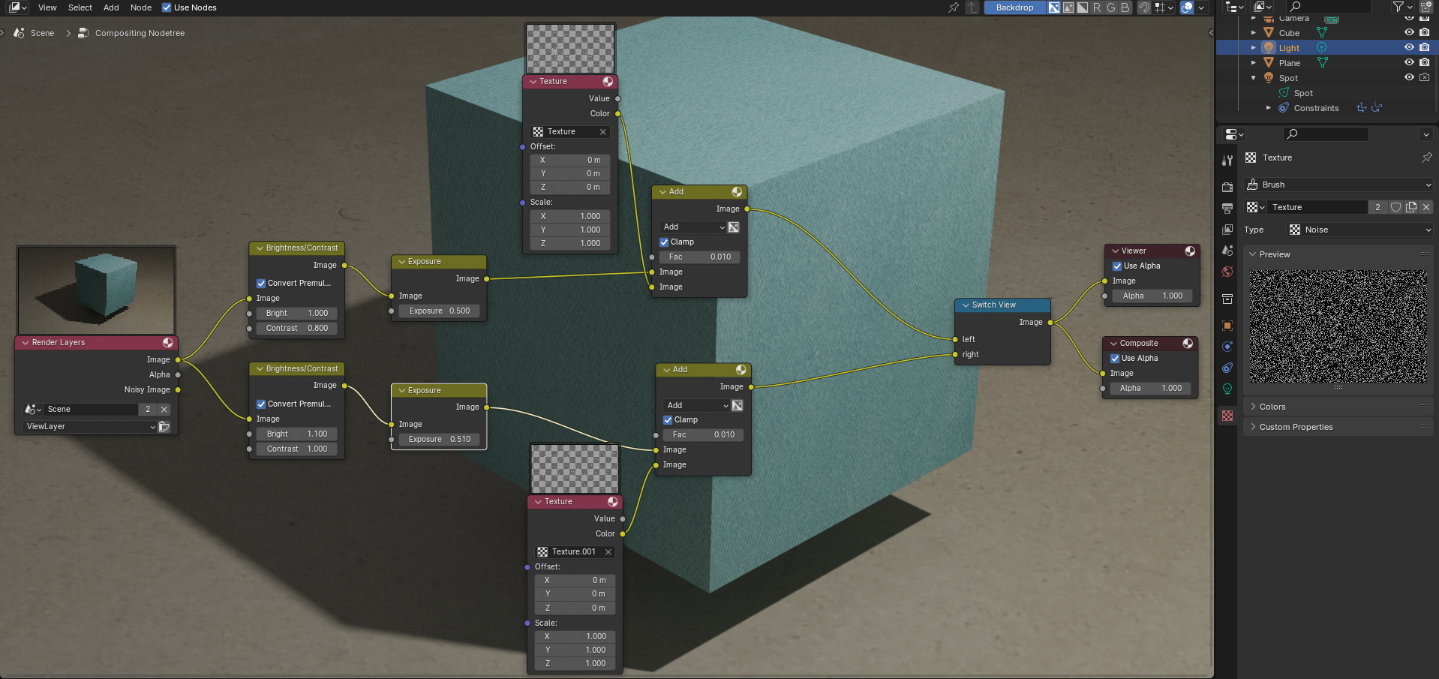Image resolution: width=1439 pixels, height=679 pixels.
Task: Expand the Constraints item in the outliner
Action: click(1269, 108)
